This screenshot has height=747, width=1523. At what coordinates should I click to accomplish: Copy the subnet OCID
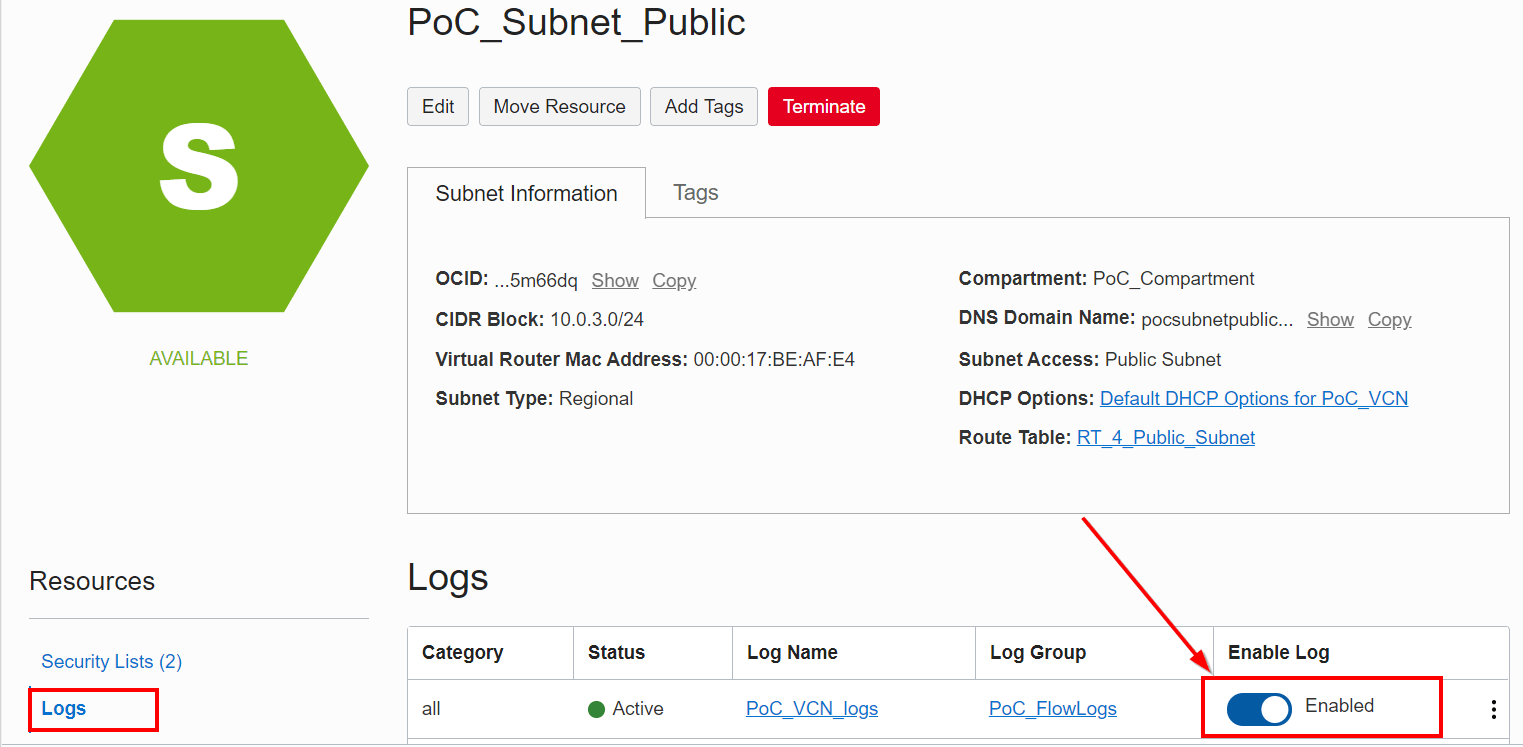coord(673,280)
